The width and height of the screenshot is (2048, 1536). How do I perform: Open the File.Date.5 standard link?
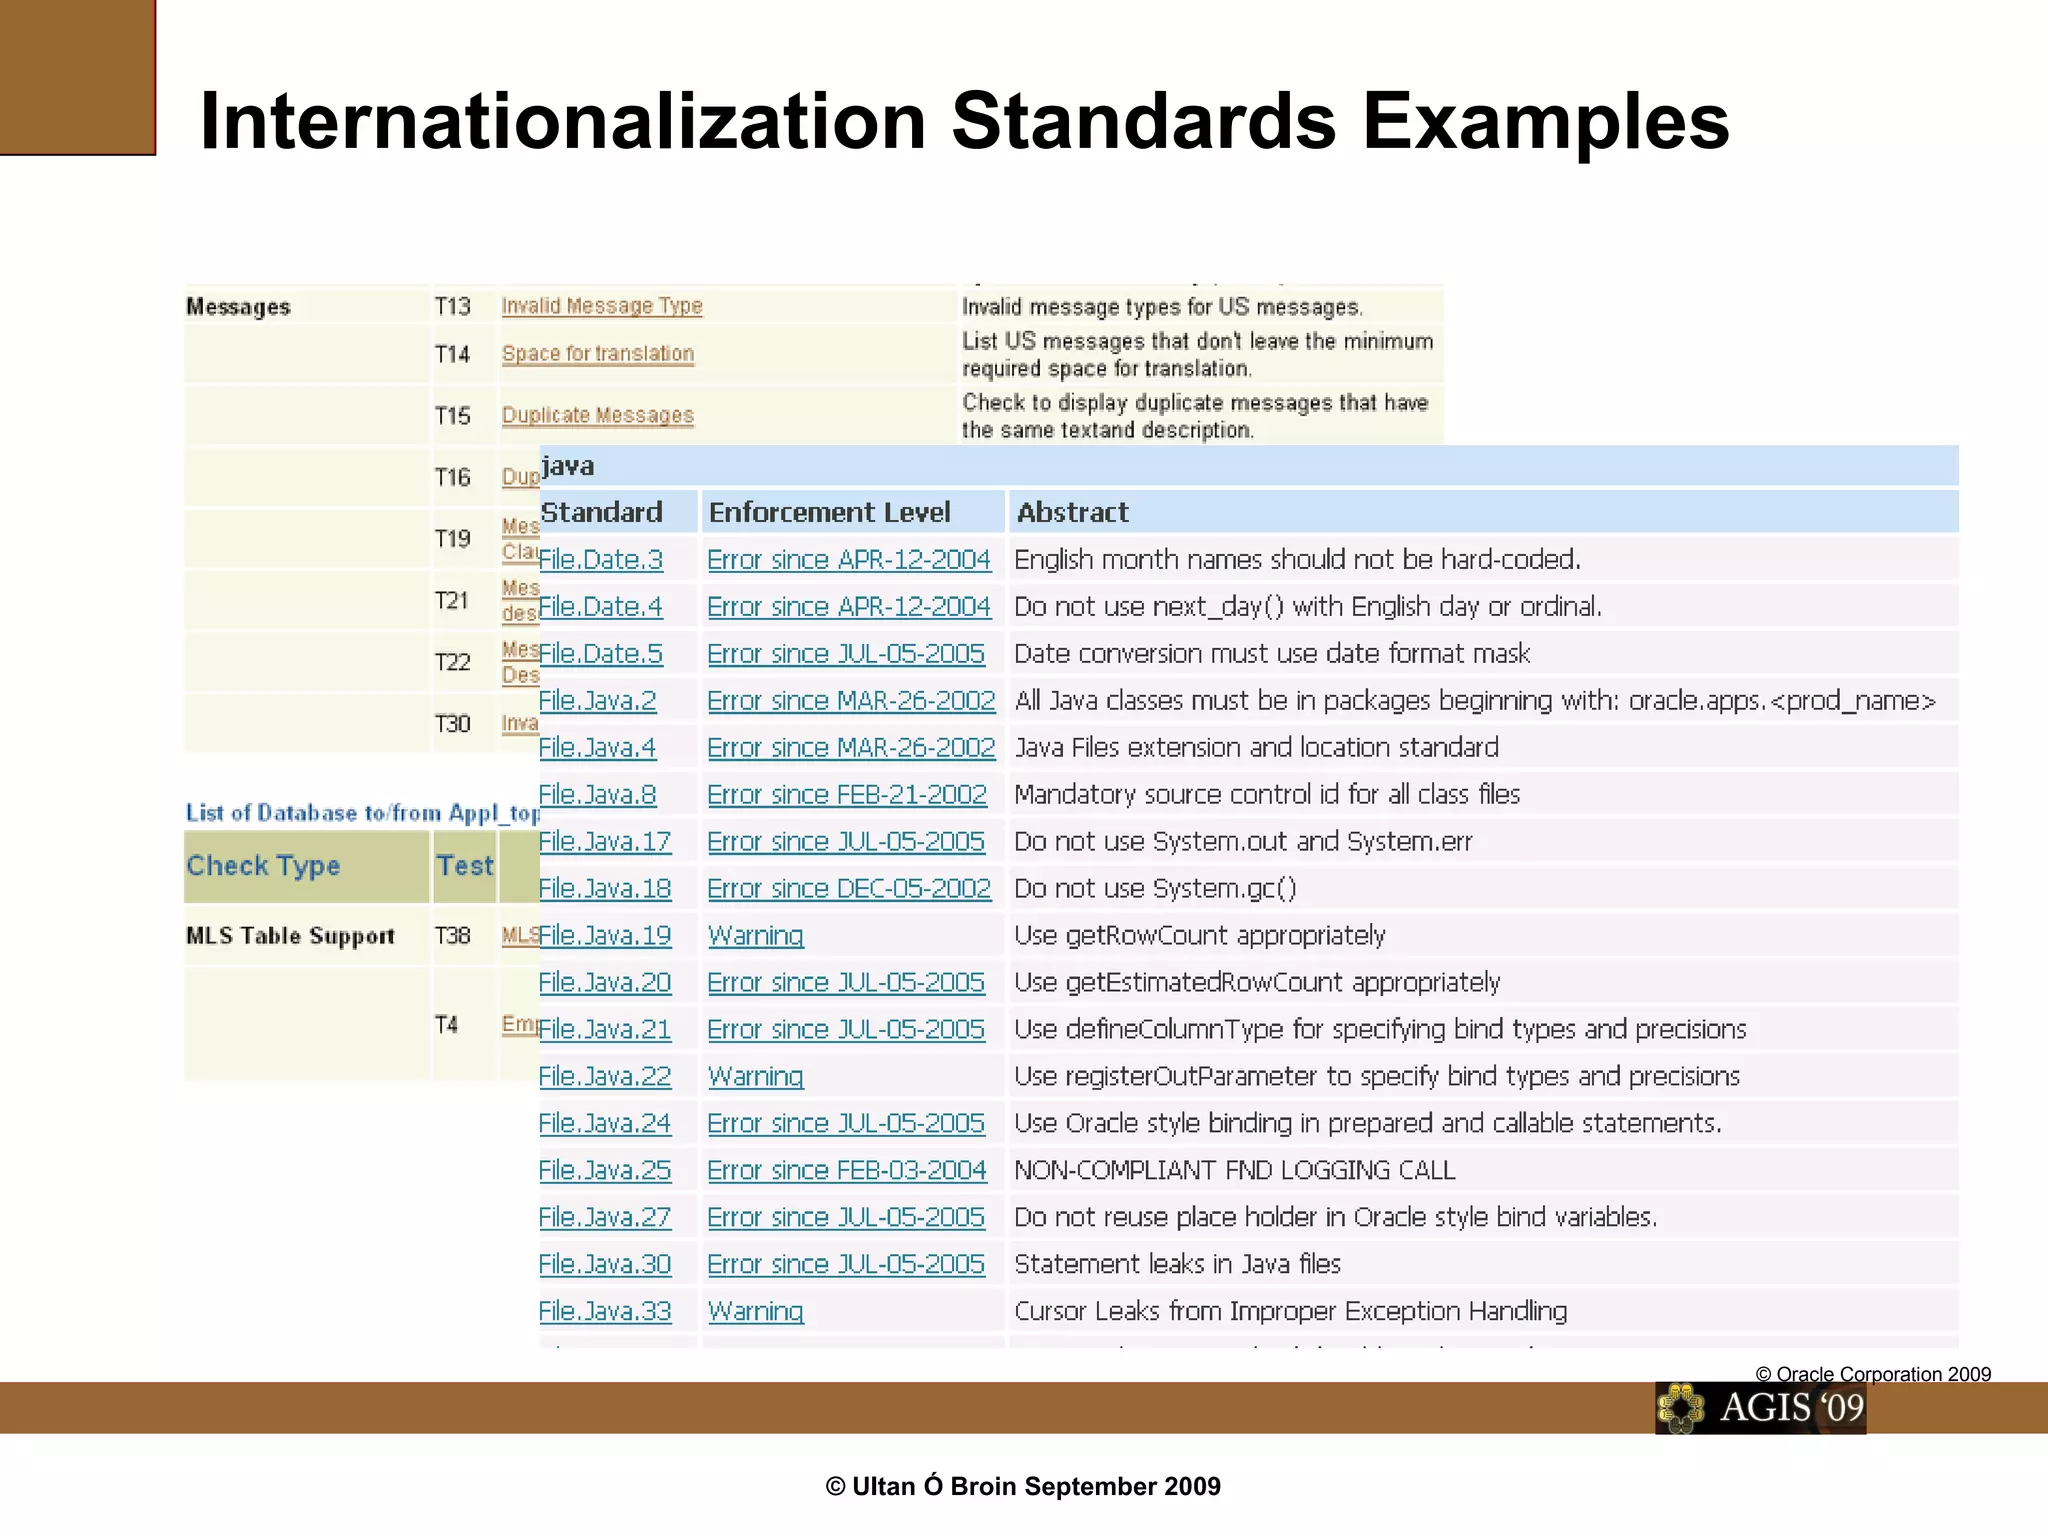point(601,653)
